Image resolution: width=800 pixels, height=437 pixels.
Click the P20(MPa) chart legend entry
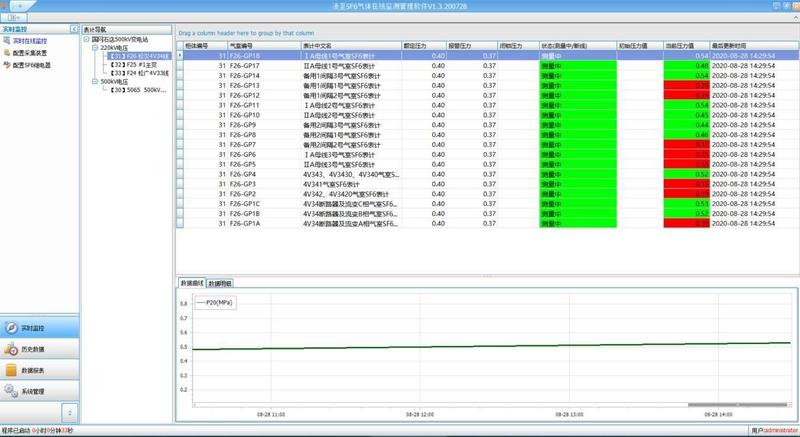[214, 302]
